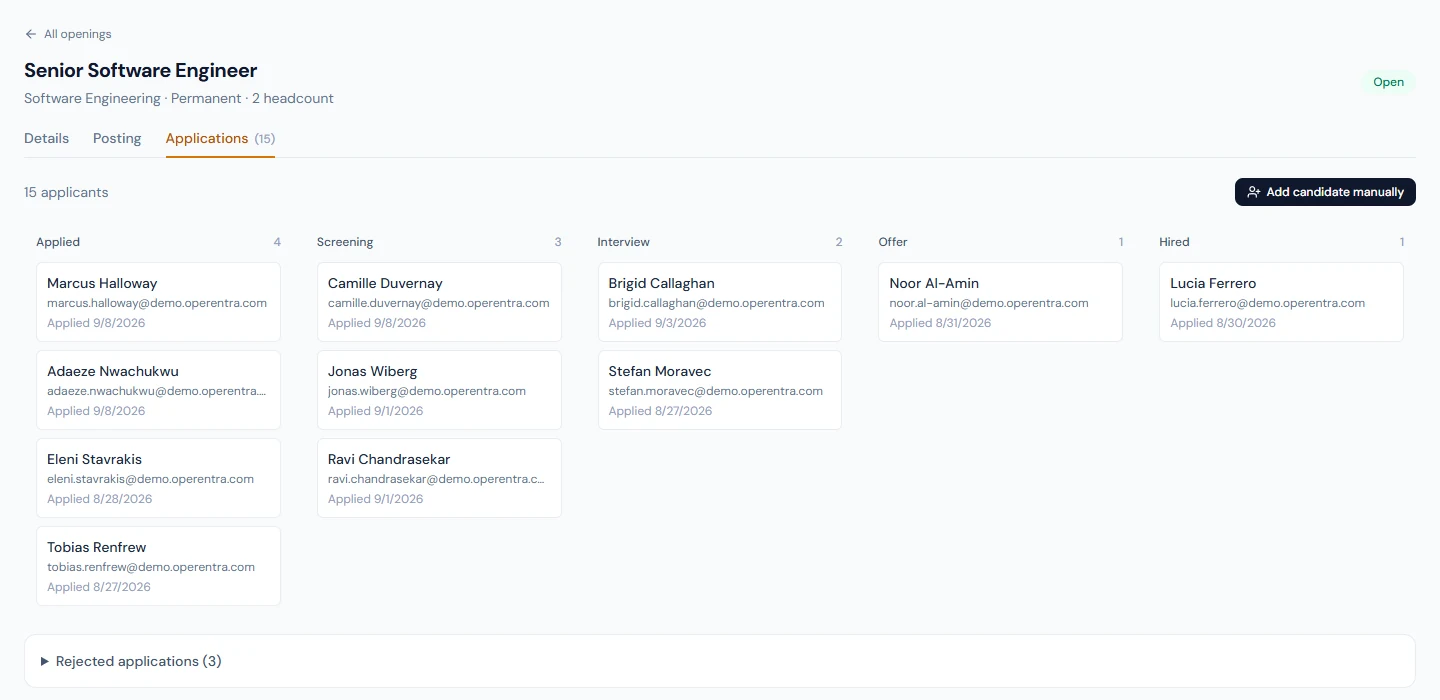Open Marcus Halloway's applicant card
The image size is (1440, 700).
tap(158, 302)
